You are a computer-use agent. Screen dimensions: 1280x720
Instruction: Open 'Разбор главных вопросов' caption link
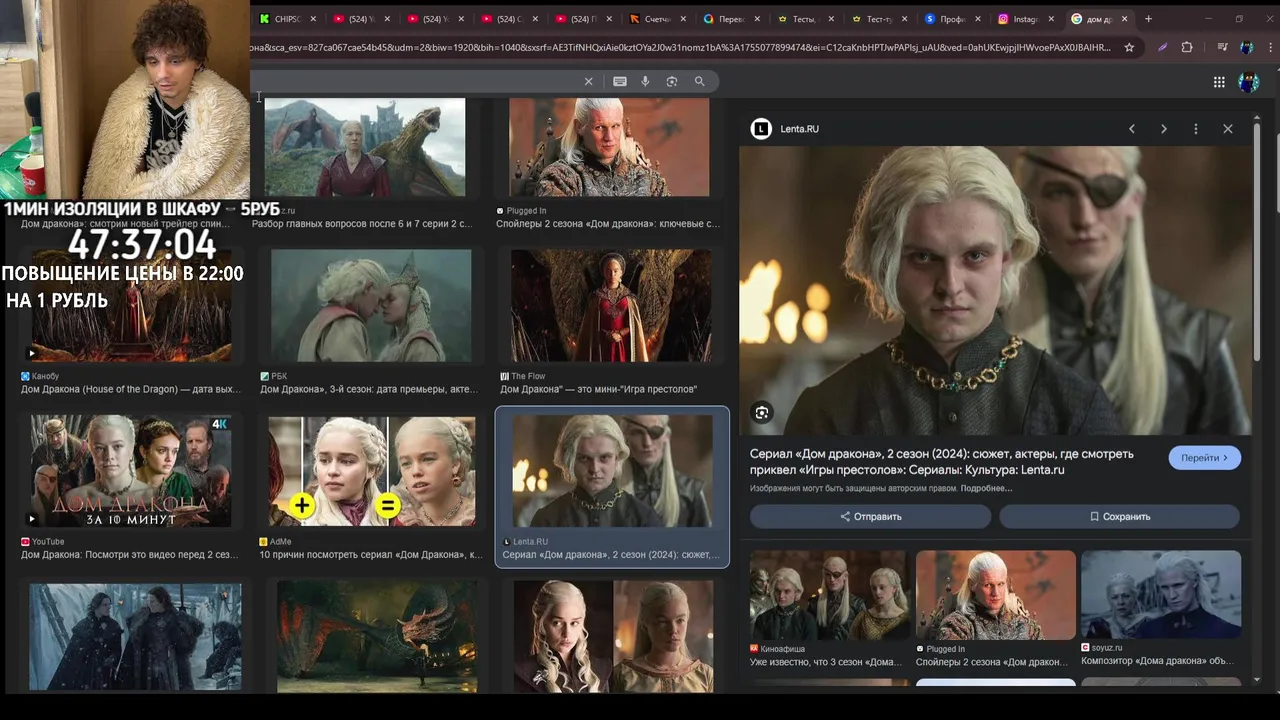coord(362,224)
